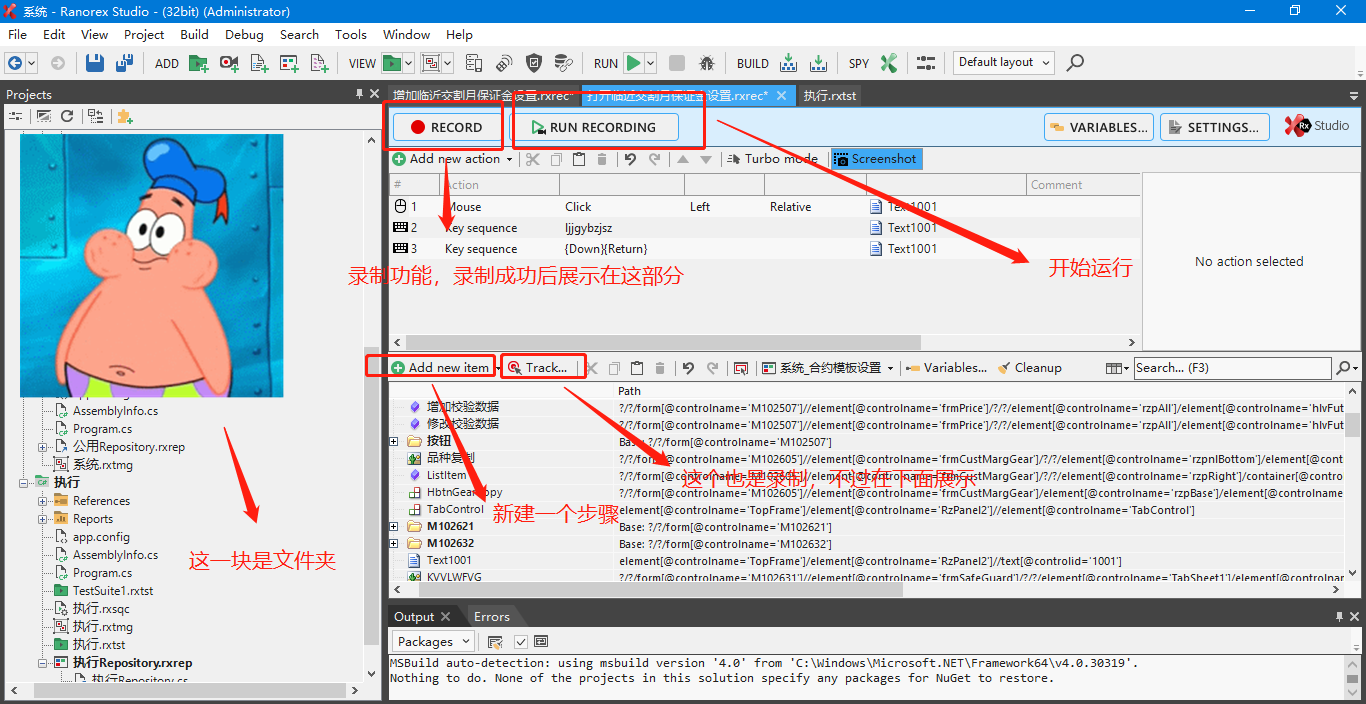Click the Move Up arrow in actions toolbar

pos(683,159)
